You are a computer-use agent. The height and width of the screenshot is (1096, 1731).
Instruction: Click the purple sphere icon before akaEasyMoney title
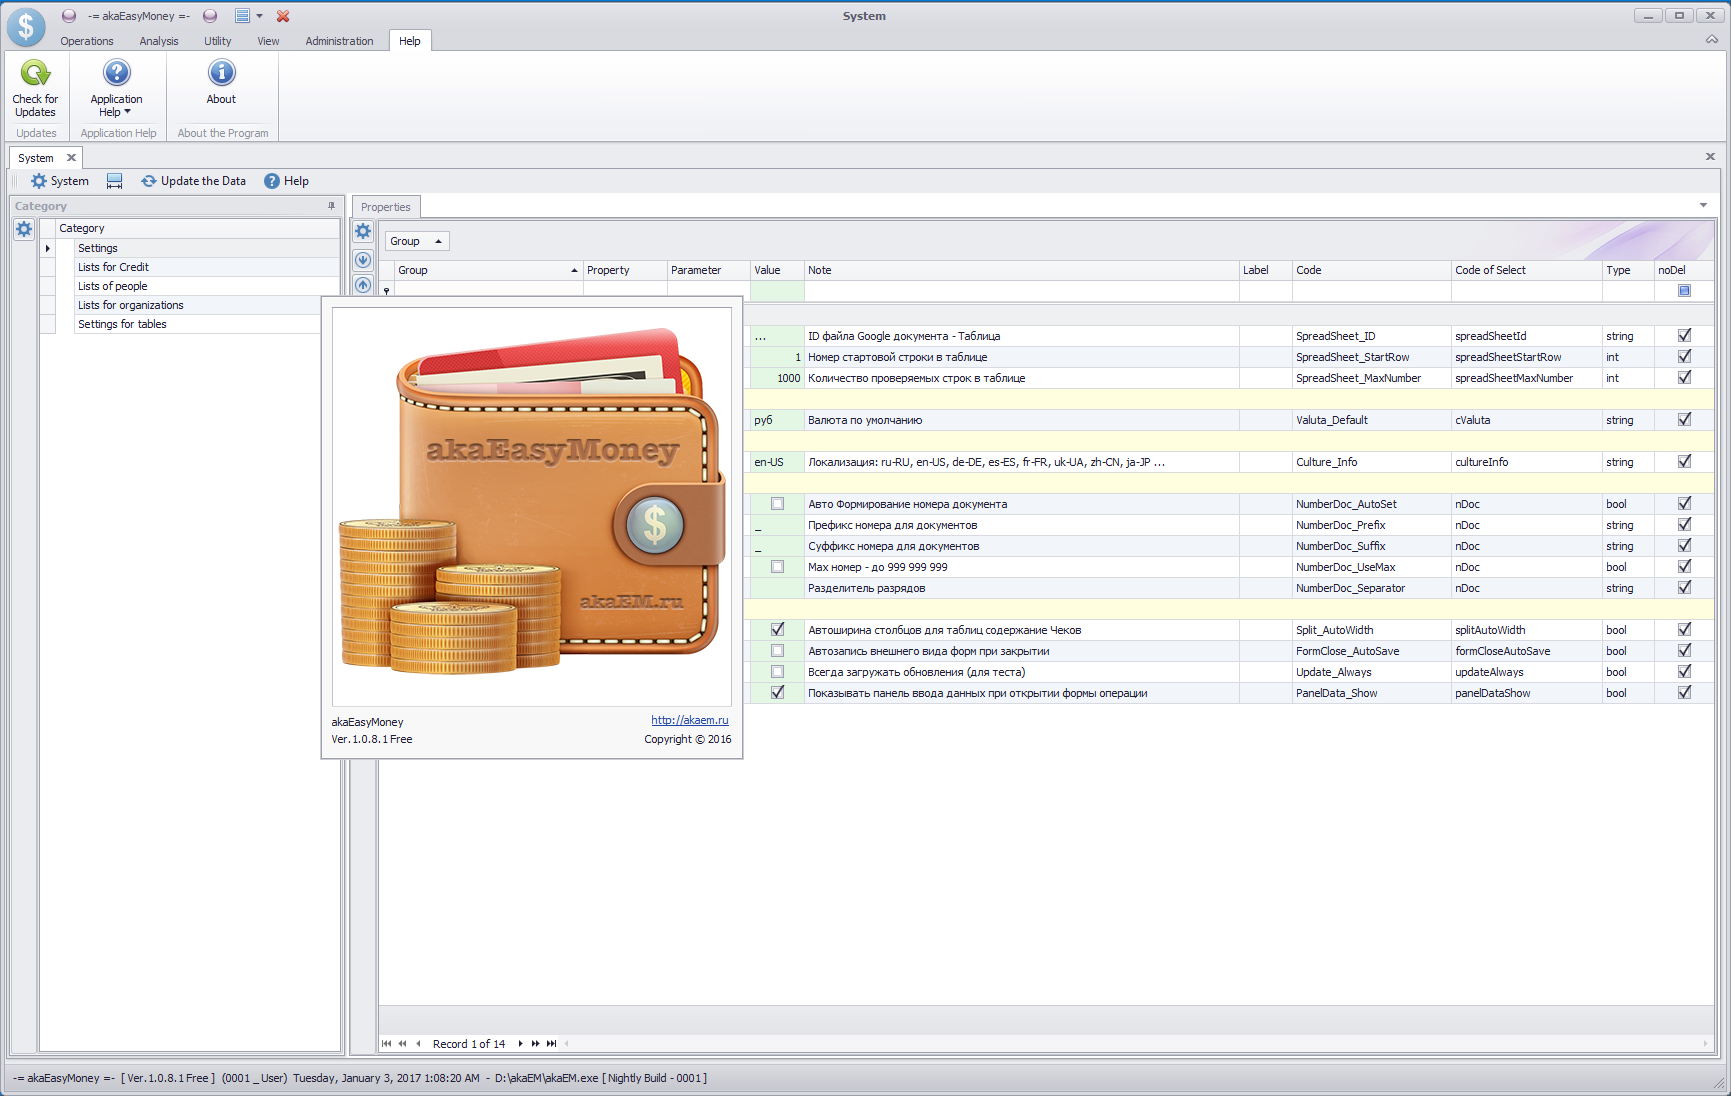69,16
